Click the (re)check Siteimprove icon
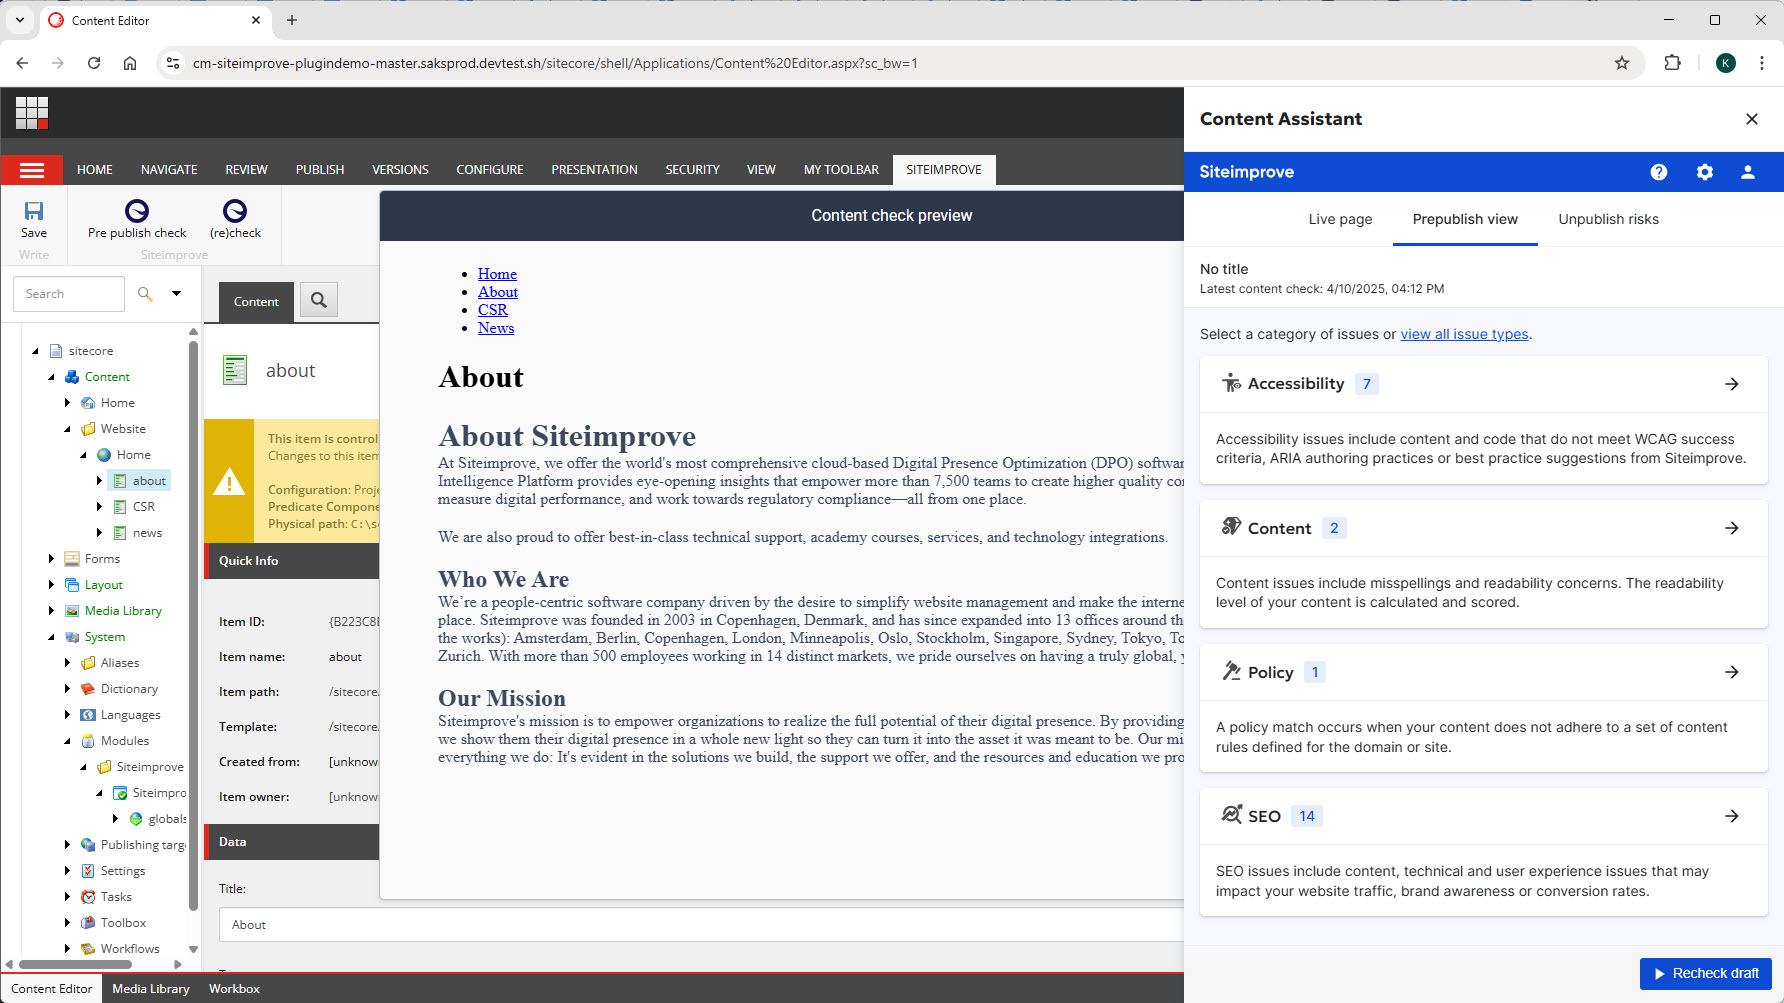Screen dimensions: 1784x1003 (235, 219)
